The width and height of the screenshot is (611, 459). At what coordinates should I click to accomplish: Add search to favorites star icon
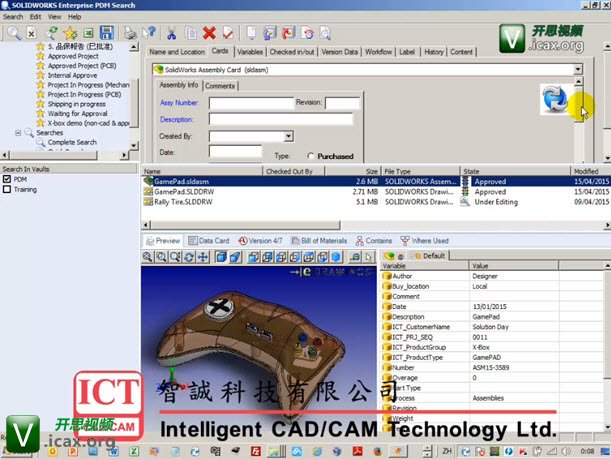tap(70, 33)
